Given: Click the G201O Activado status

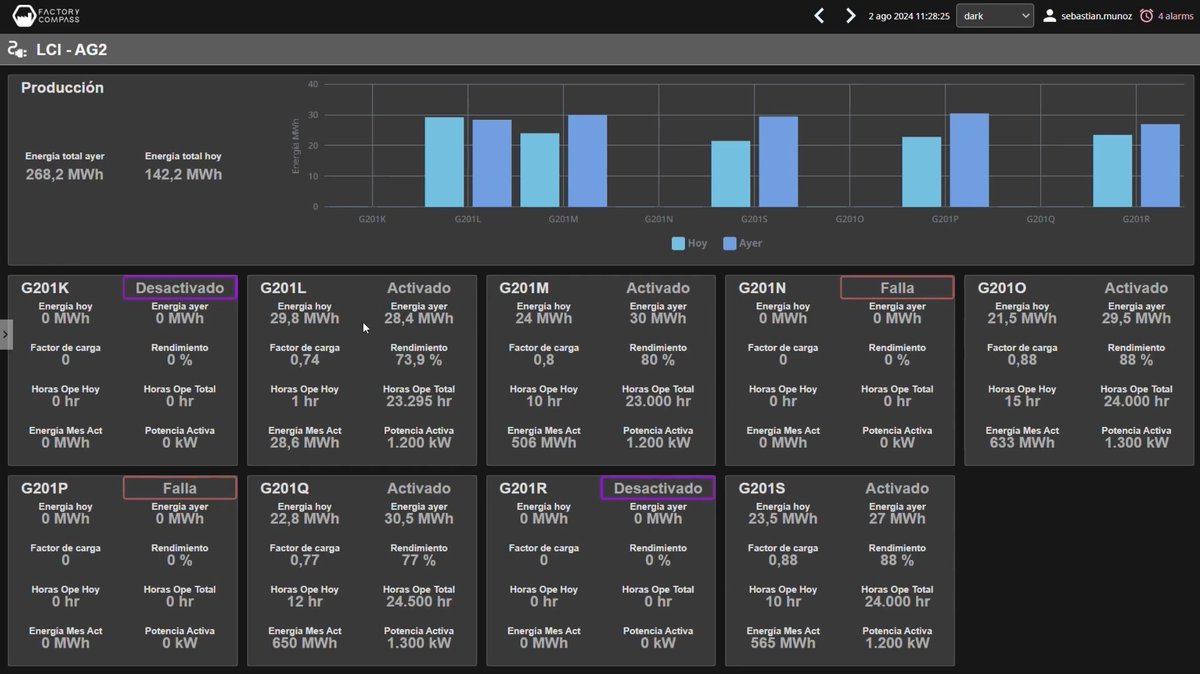Looking at the screenshot, I should tap(1136, 288).
